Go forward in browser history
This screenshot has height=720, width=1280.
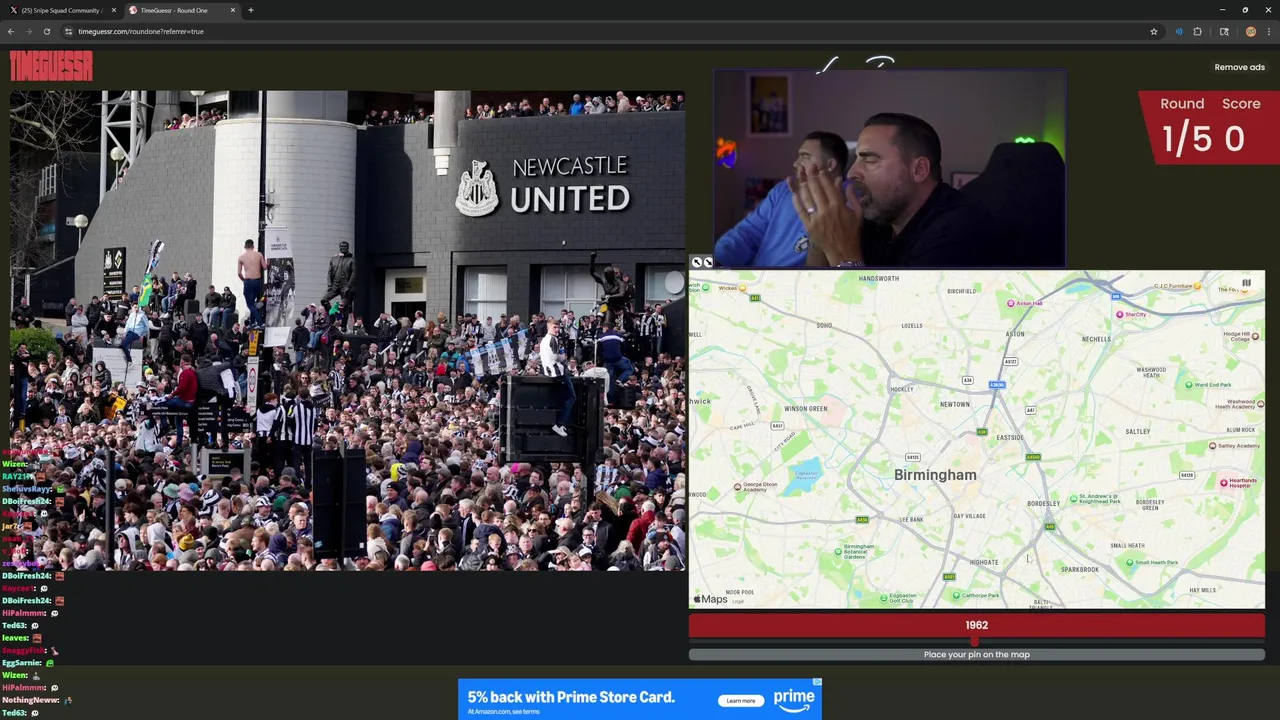[x=28, y=31]
